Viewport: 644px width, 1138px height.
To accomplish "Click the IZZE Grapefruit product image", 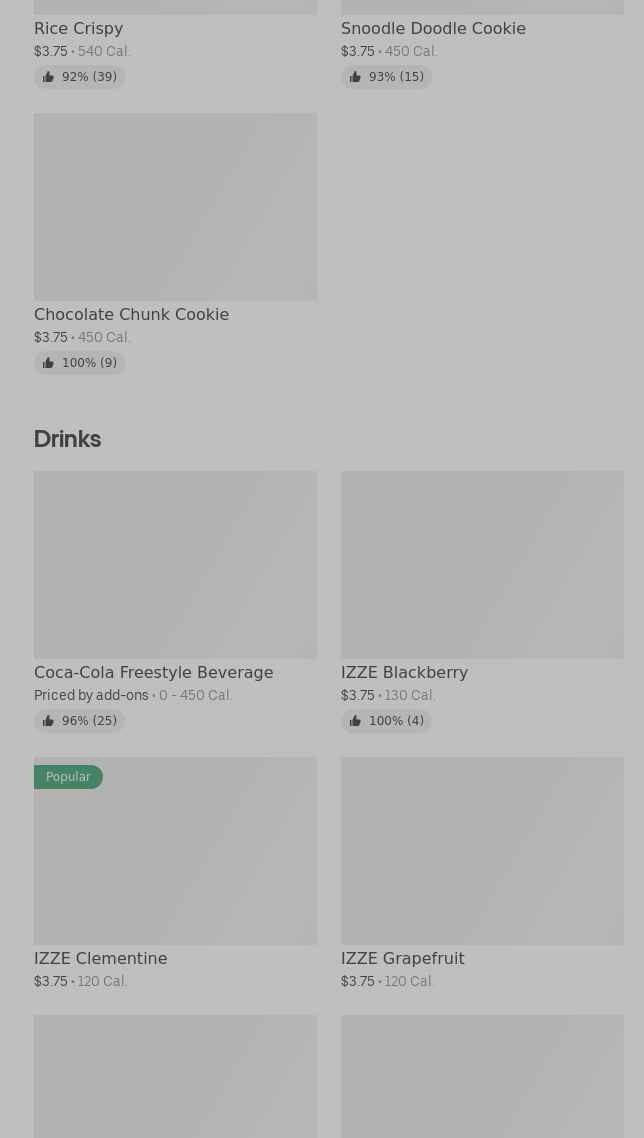I will pyautogui.click(x=482, y=851).
